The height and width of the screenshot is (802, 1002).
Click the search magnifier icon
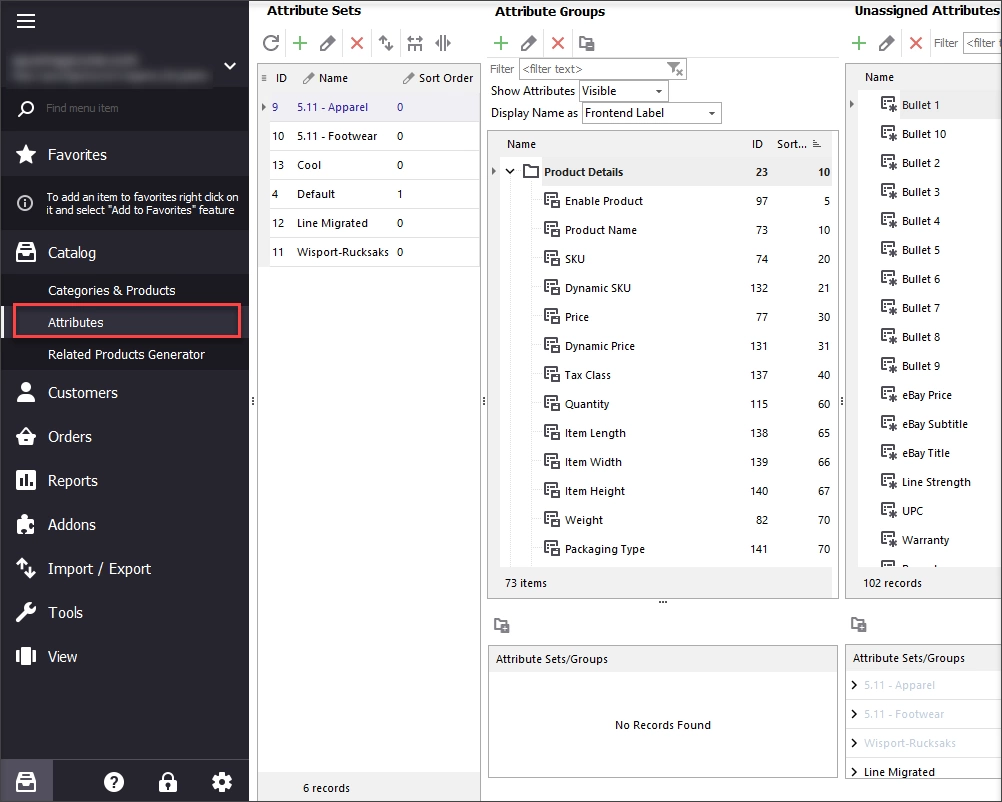26,109
